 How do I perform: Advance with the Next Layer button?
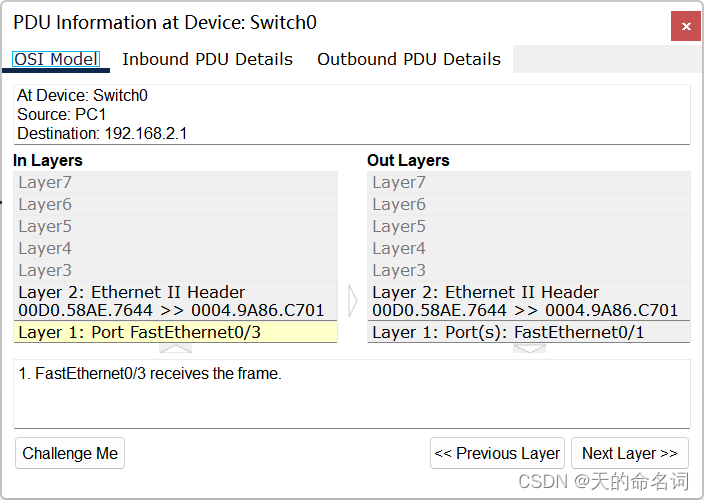[629, 453]
